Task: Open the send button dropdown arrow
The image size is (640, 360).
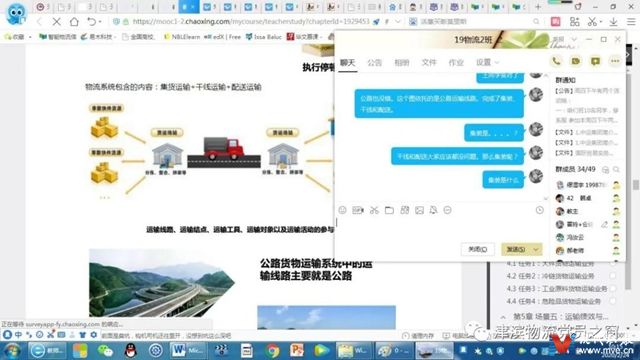Action: (536, 249)
